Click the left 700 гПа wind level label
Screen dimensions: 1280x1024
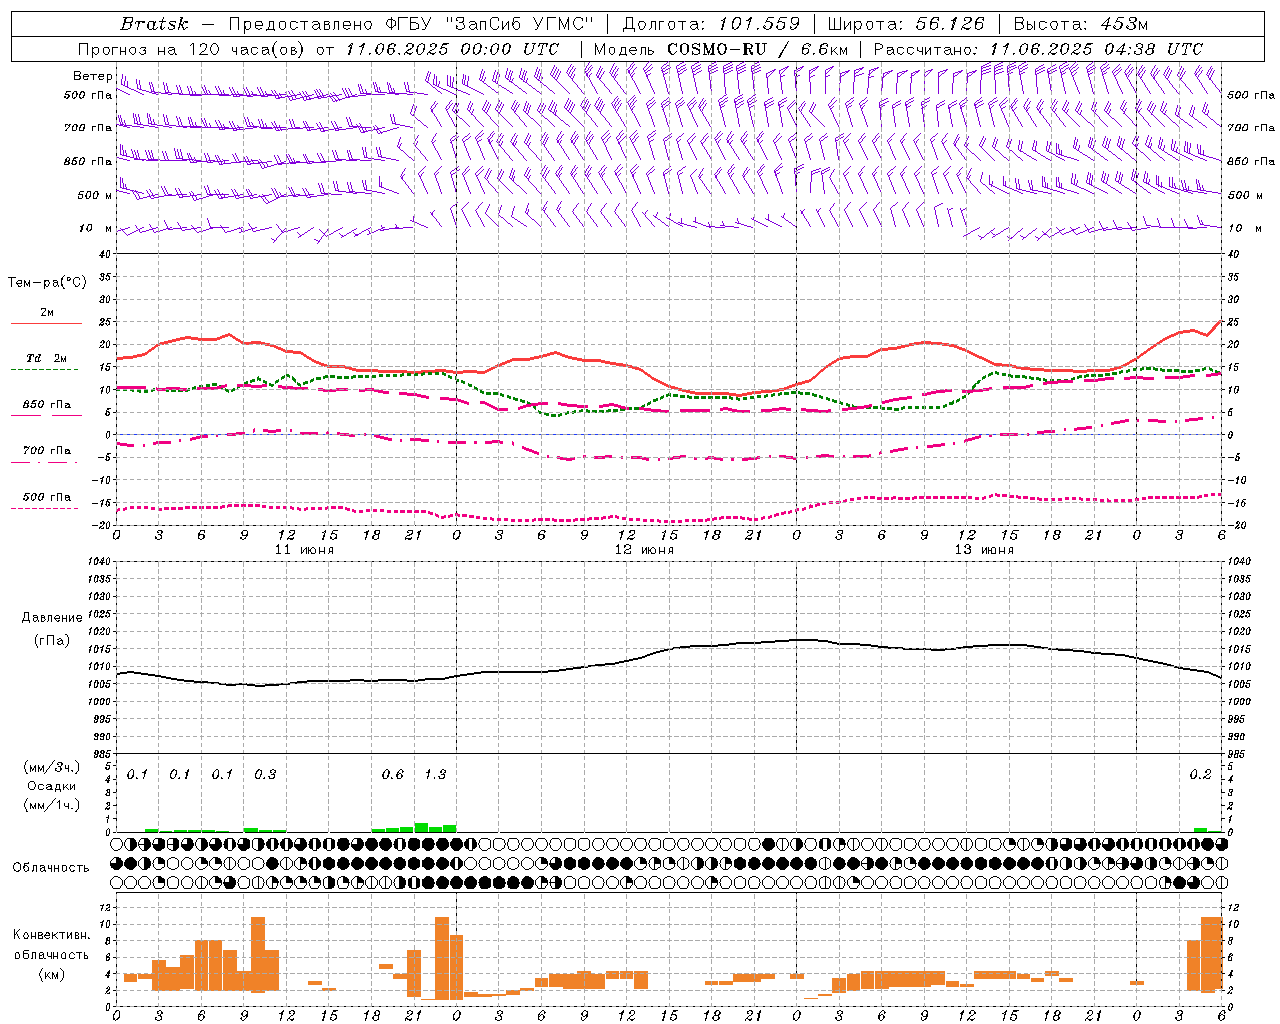coord(89,128)
